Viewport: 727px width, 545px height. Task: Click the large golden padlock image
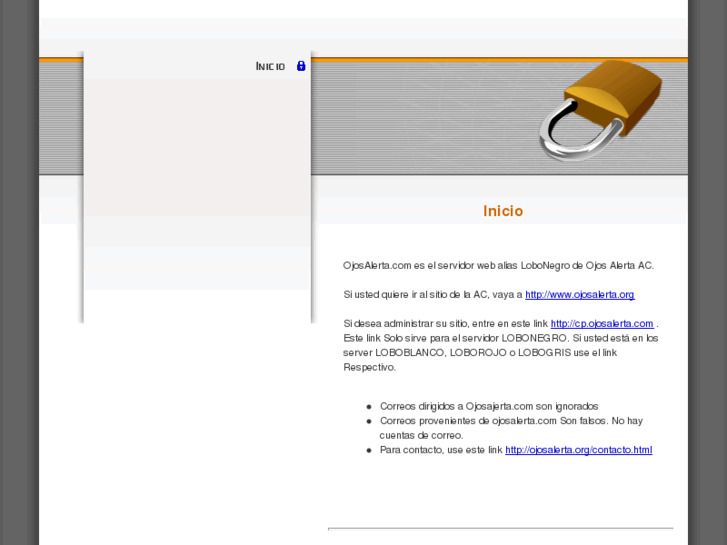601,110
